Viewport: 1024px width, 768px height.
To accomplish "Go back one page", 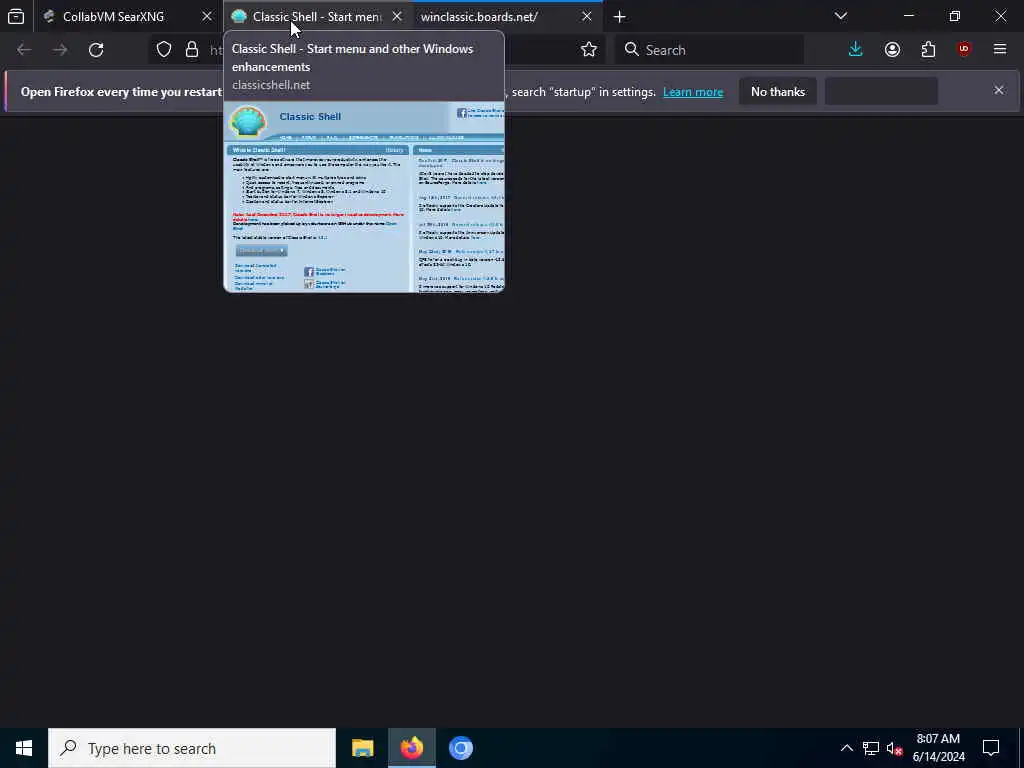I will coord(24,50).
